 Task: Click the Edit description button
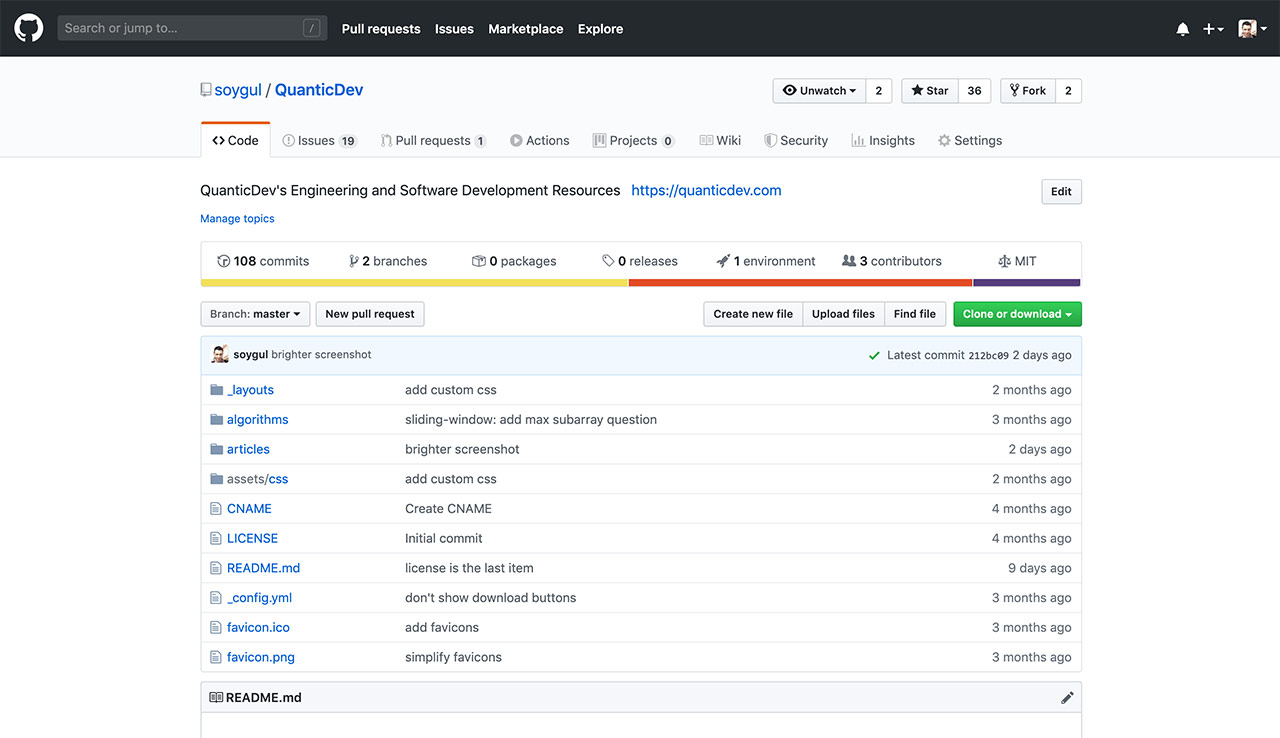coord(1061,192)
